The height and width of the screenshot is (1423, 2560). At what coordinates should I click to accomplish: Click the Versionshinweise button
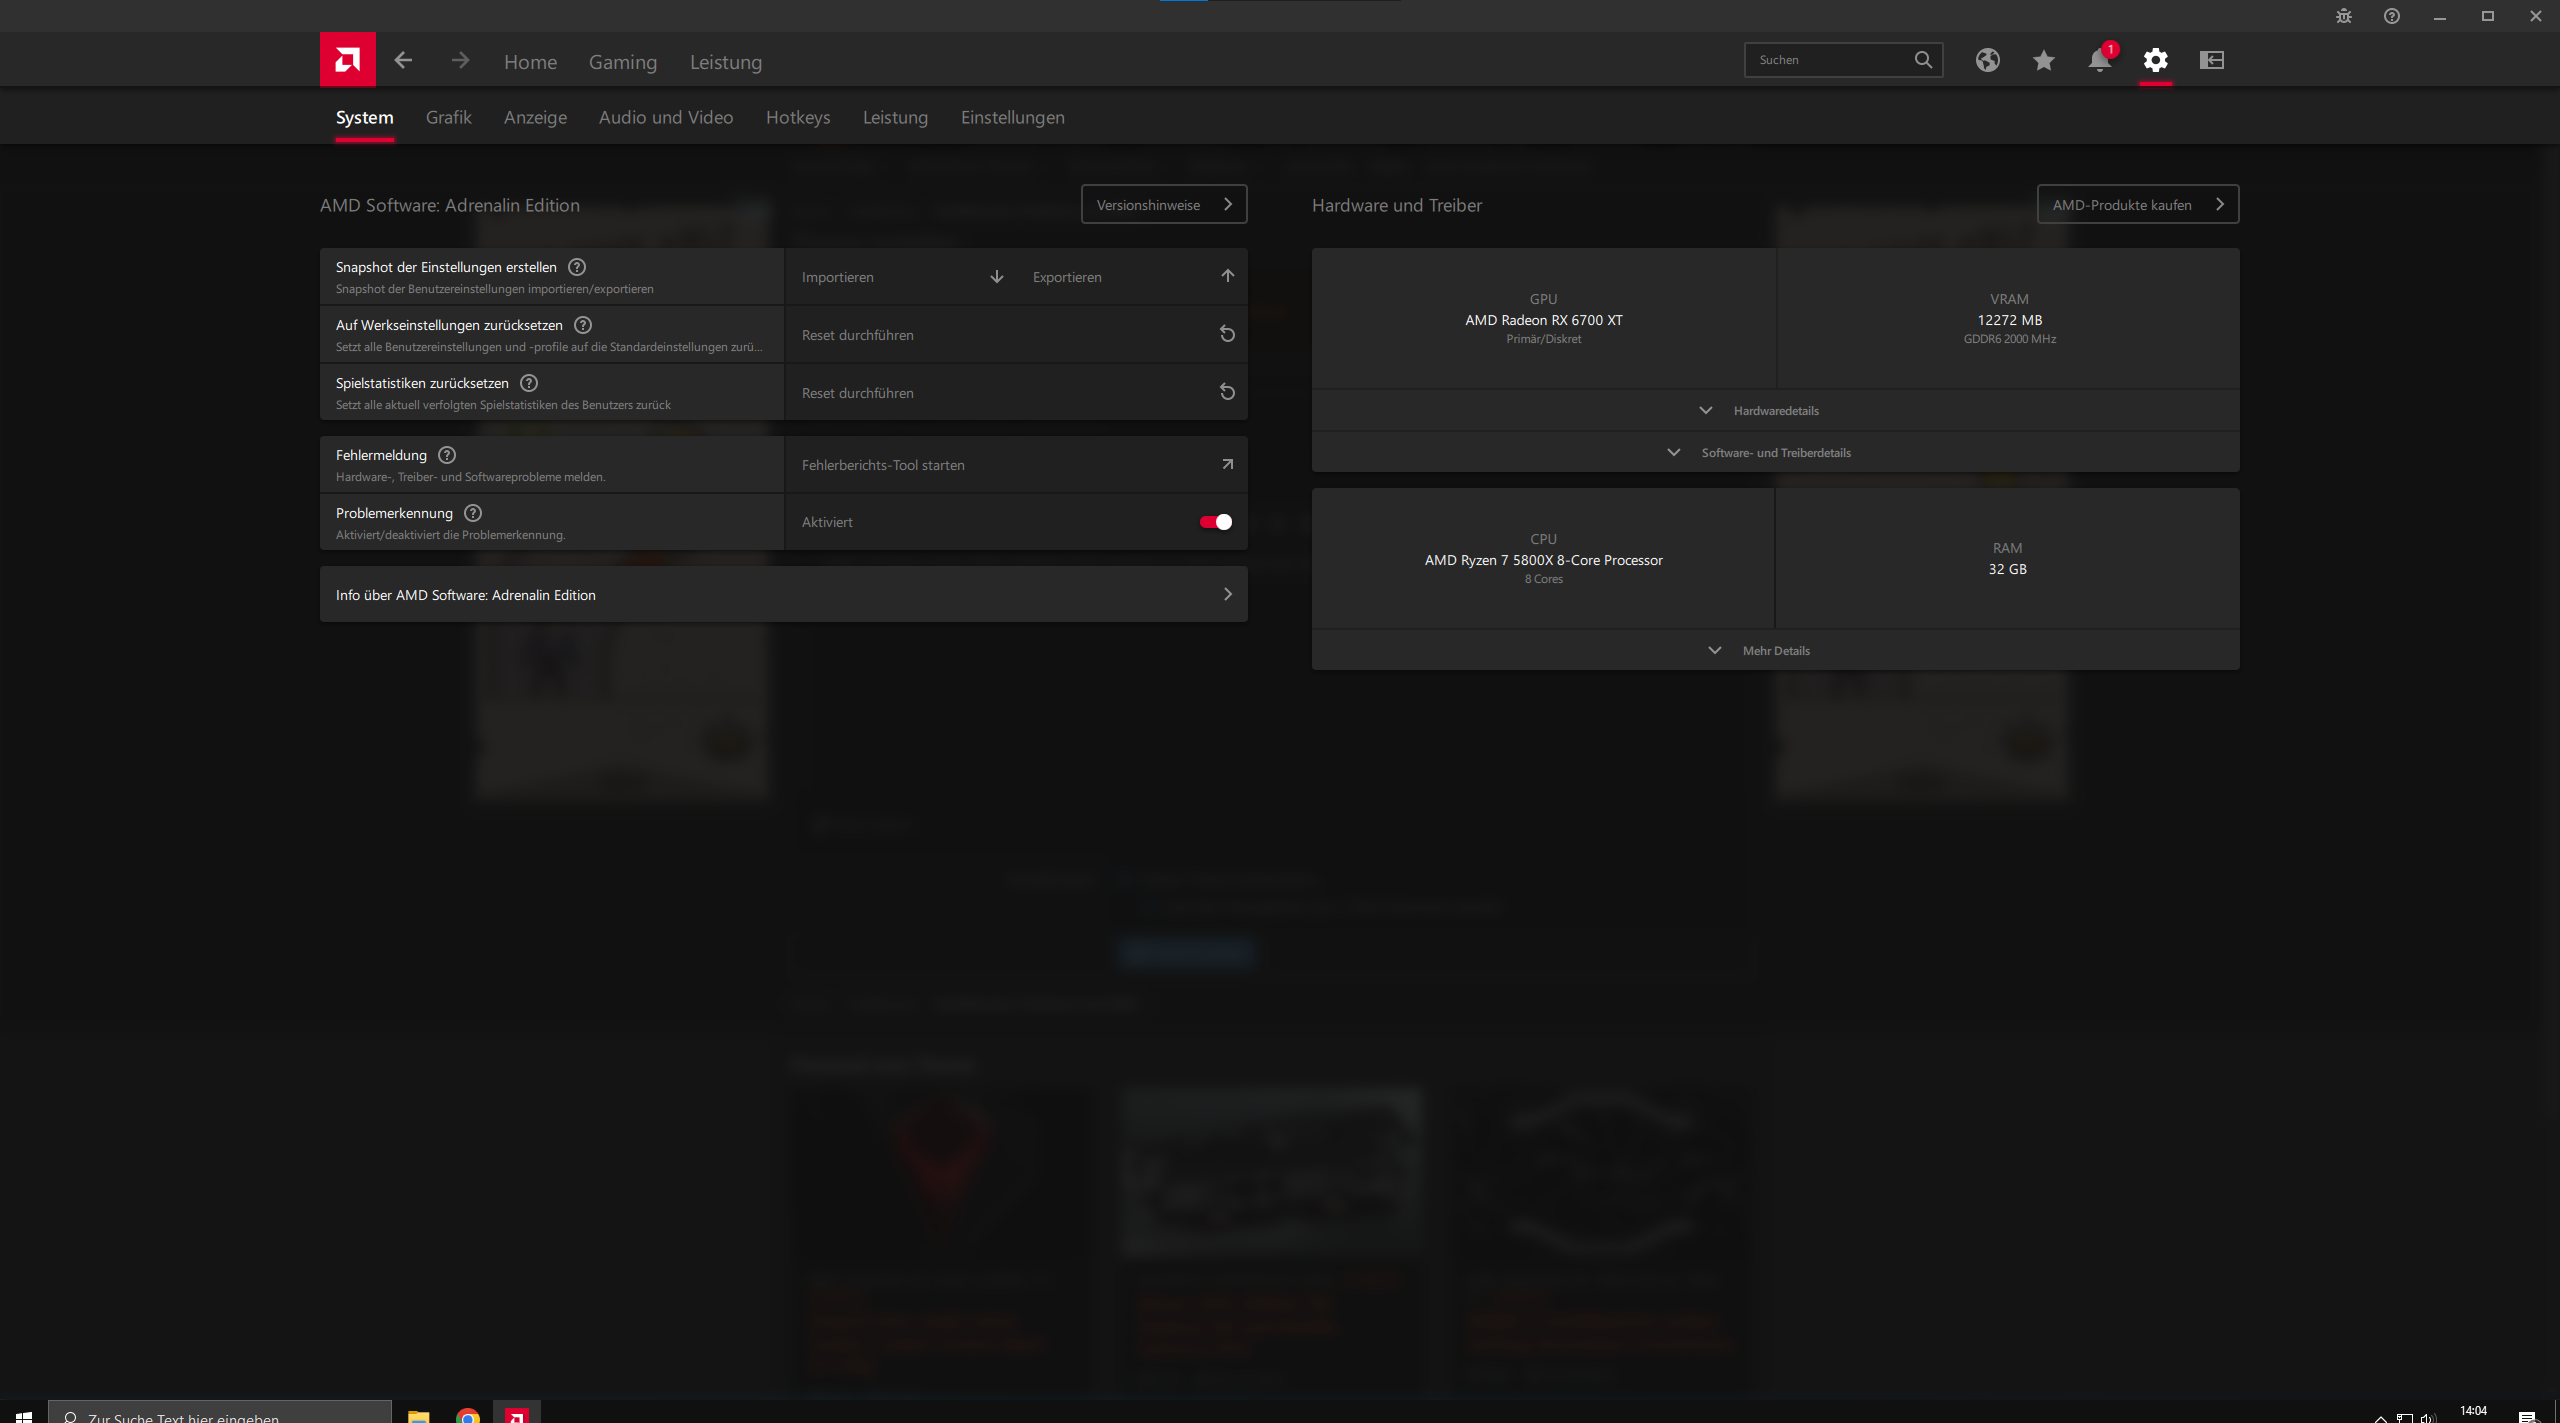pyautogui.click(x=1163, y=205)
